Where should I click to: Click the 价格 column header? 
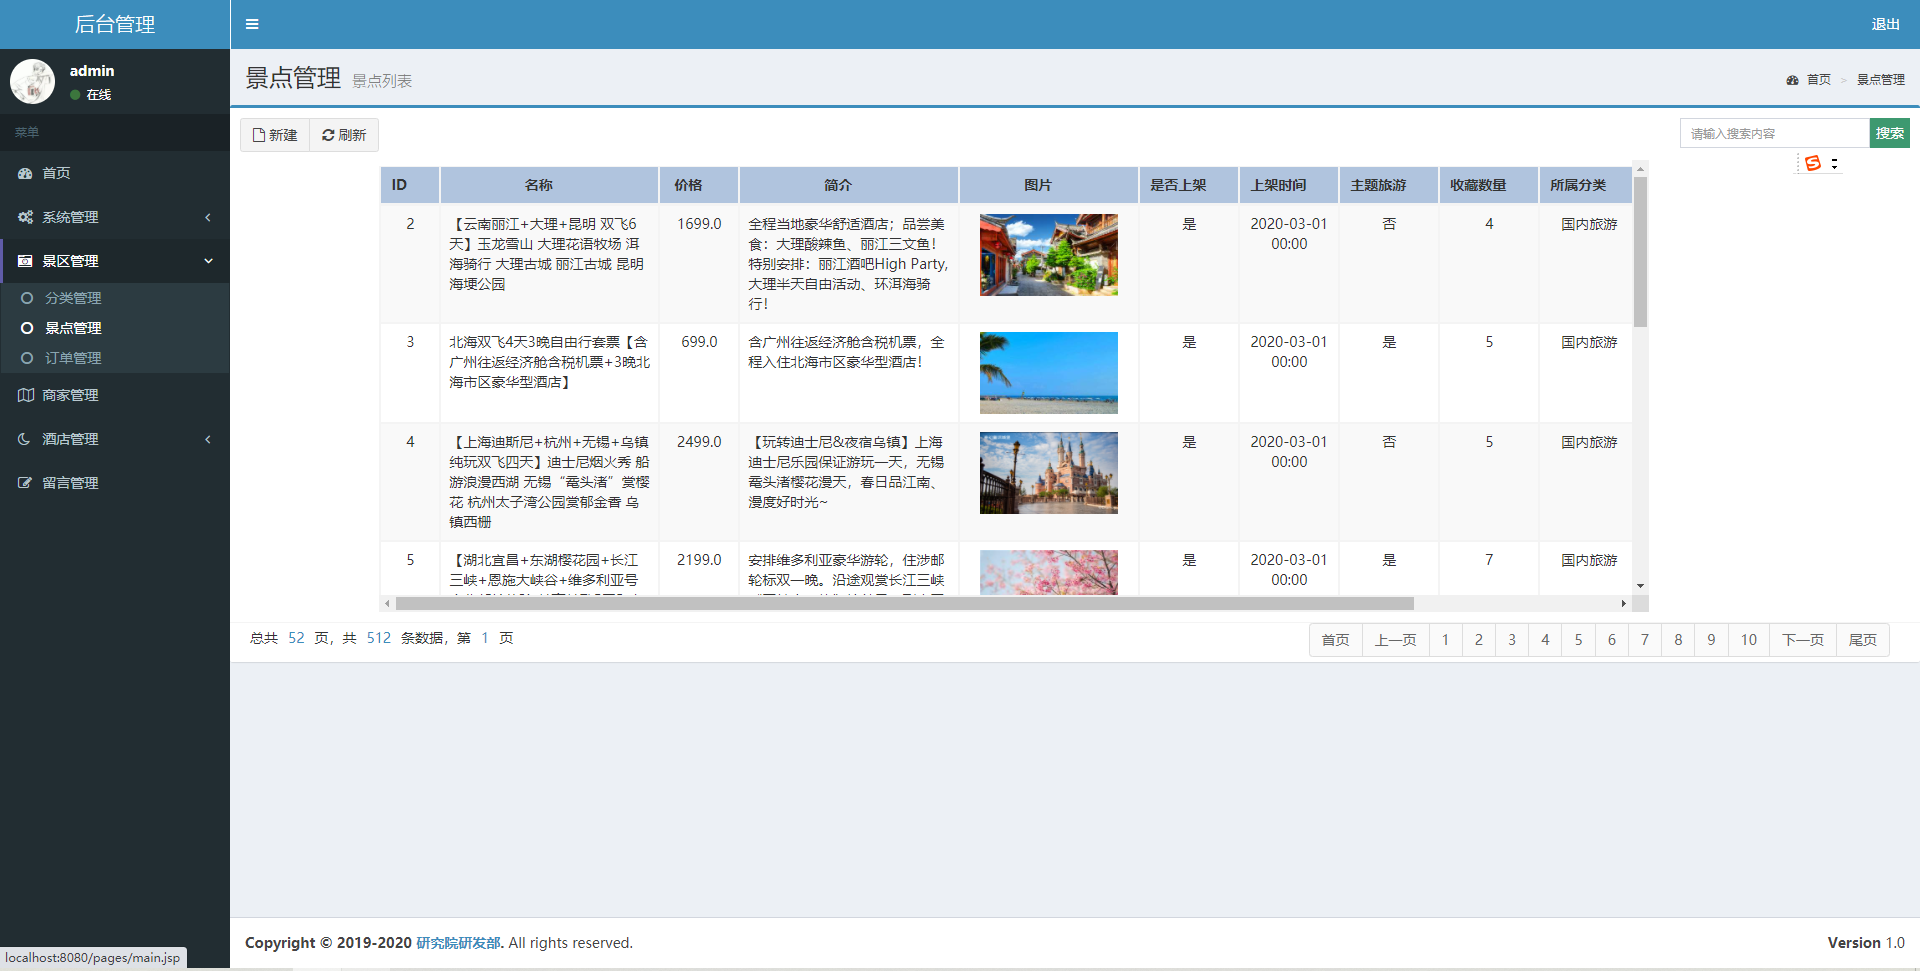click(x=699, y=185)
